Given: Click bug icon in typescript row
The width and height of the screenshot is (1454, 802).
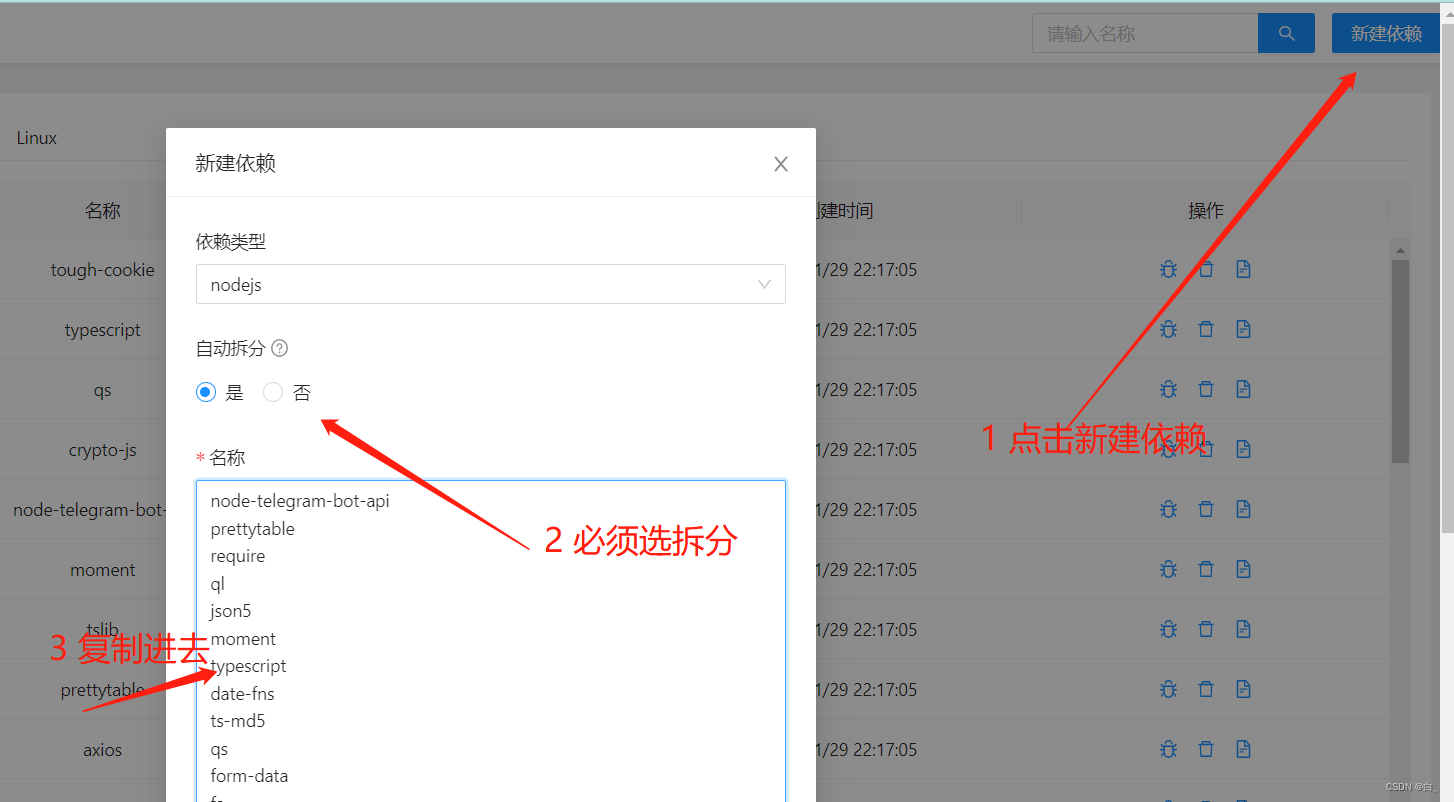Looking at the screenshot, I should [x=1168, y=329].
